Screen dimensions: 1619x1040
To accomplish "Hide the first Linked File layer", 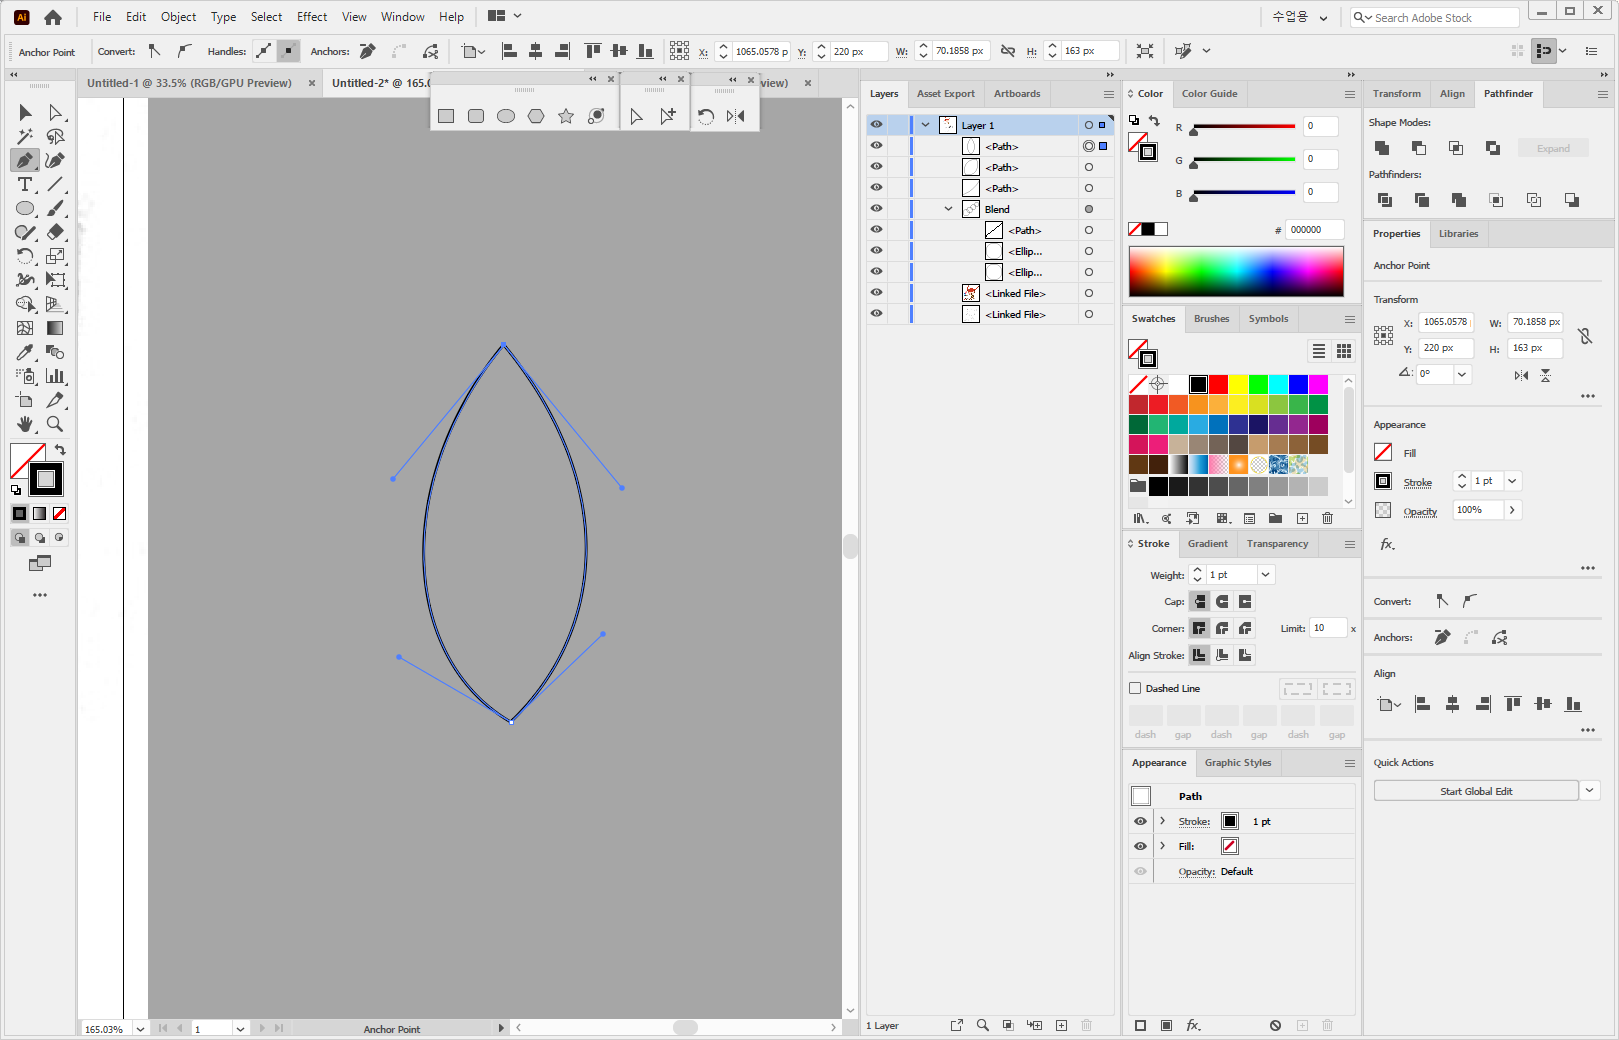I will pos(876,293).
